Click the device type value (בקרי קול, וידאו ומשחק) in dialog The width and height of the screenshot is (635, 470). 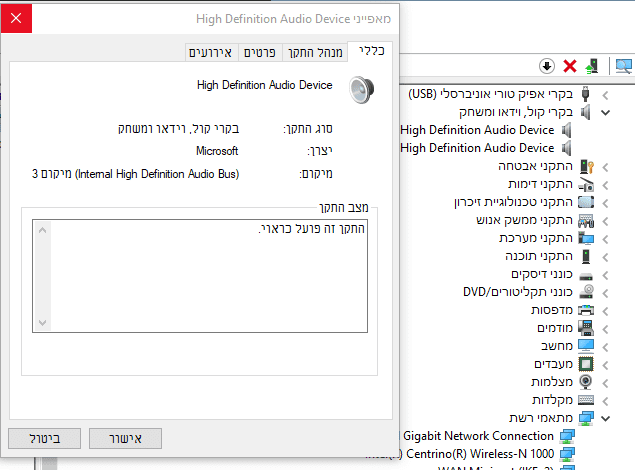coord(179,129)
